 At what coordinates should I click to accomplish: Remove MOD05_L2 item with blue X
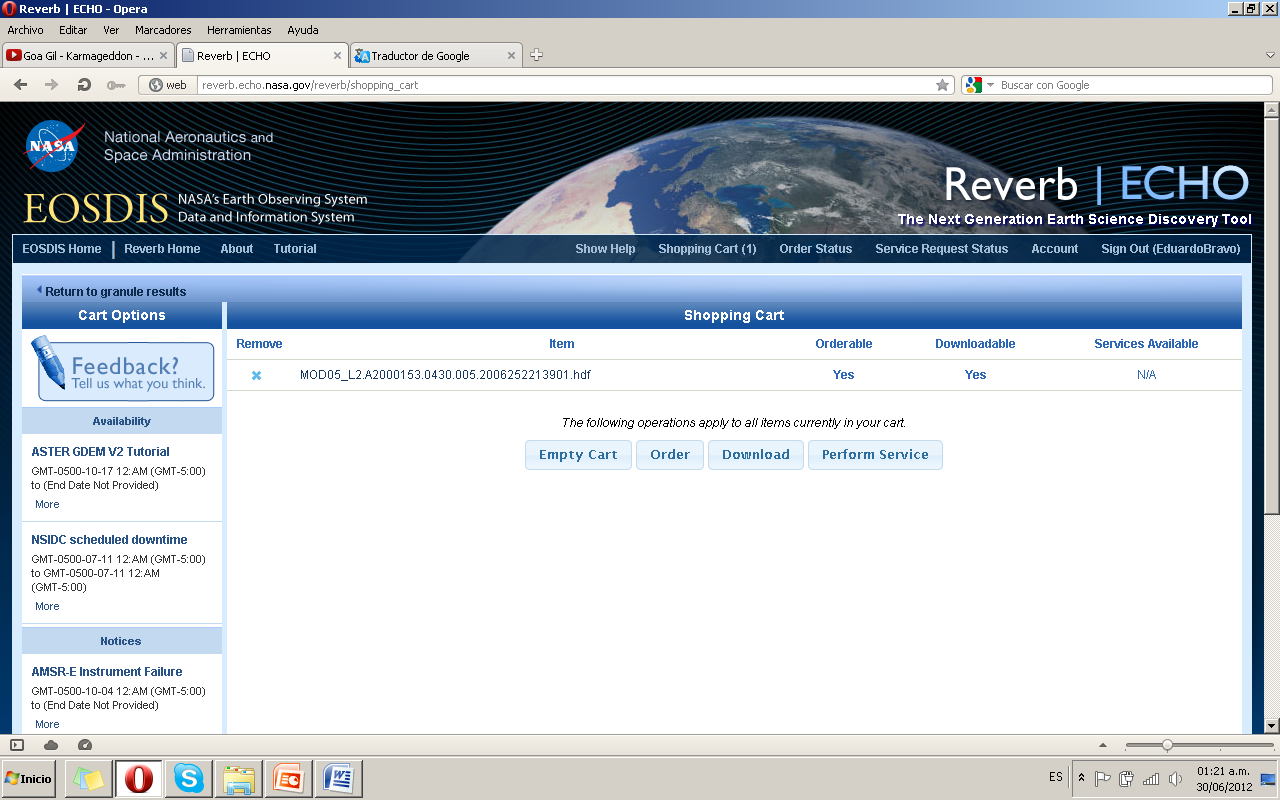256,375
